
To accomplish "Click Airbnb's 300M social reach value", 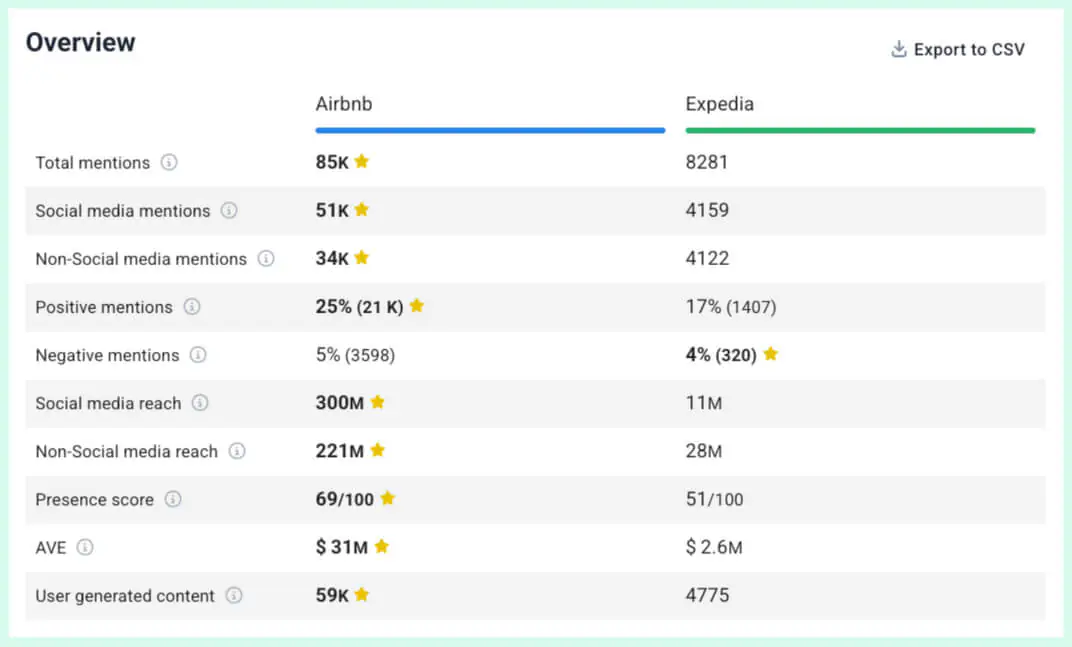I will click(x=339, y=403).
